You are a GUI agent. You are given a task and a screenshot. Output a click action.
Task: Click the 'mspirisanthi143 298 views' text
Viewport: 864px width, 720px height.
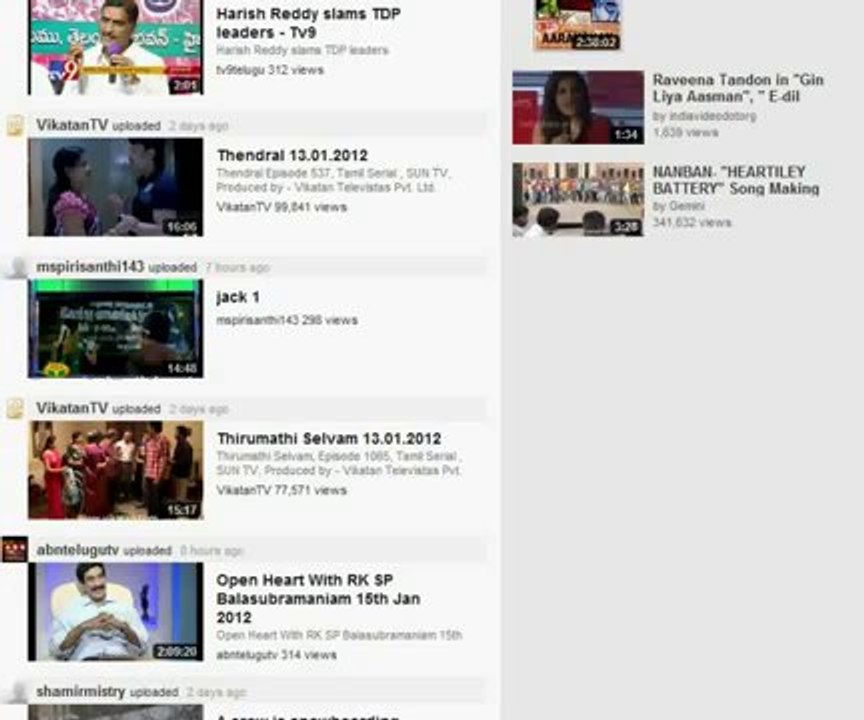287,320
